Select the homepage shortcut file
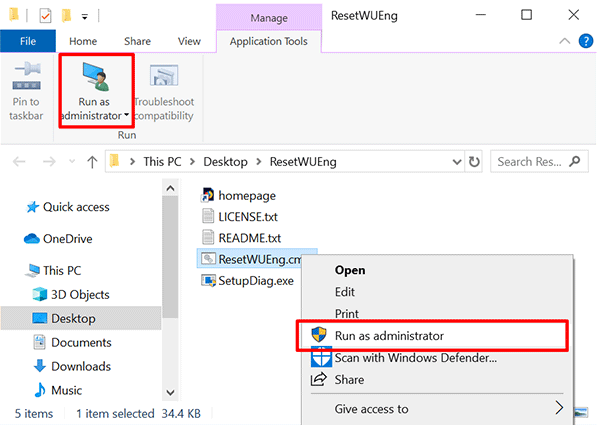This screenshot has height=425, width=597. [x=238, y=195]
